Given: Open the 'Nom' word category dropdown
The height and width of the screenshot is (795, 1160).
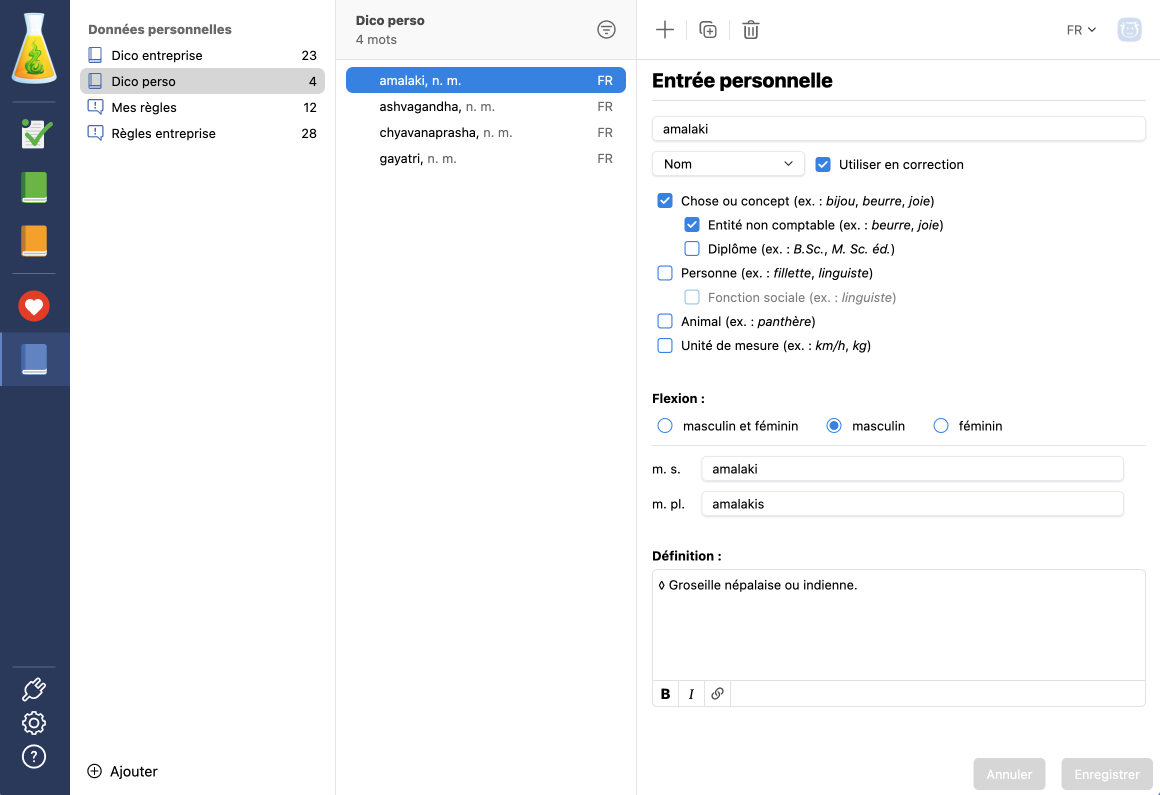Looking at the screenshot, I should [728, 164].
